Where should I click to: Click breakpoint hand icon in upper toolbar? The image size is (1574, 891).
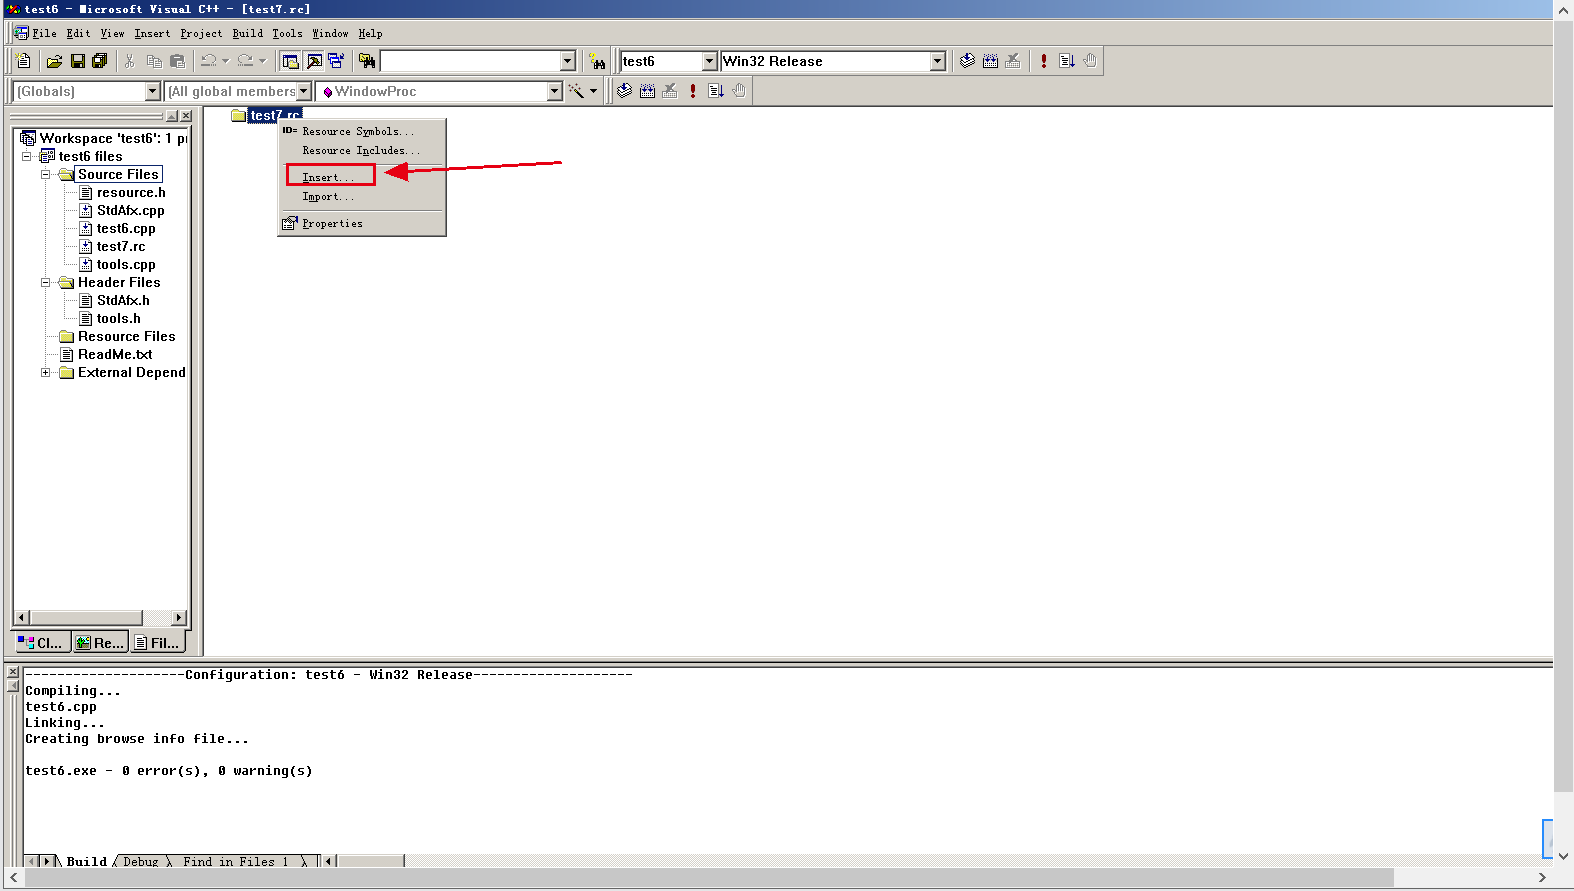point(1090,61)
